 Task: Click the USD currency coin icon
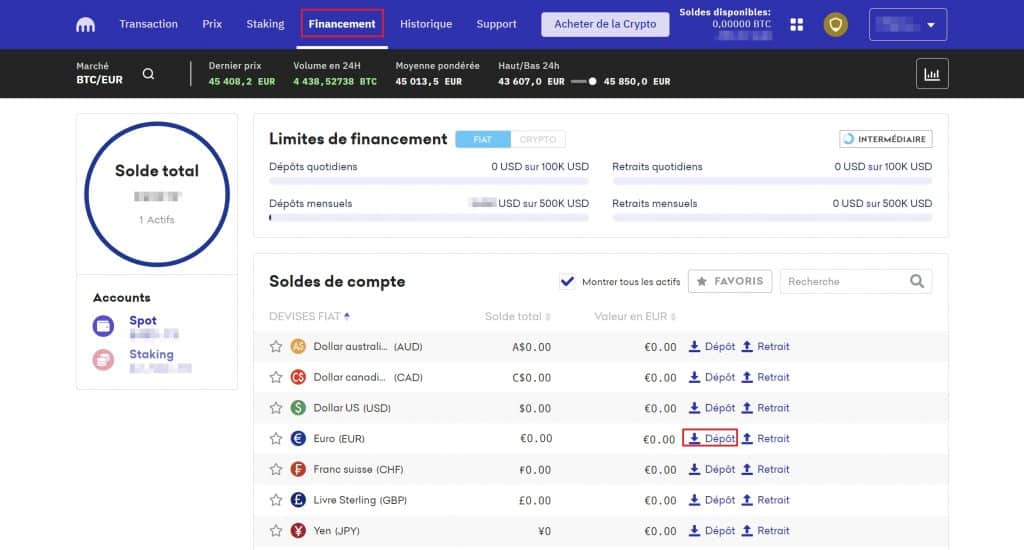click(298, 408)
